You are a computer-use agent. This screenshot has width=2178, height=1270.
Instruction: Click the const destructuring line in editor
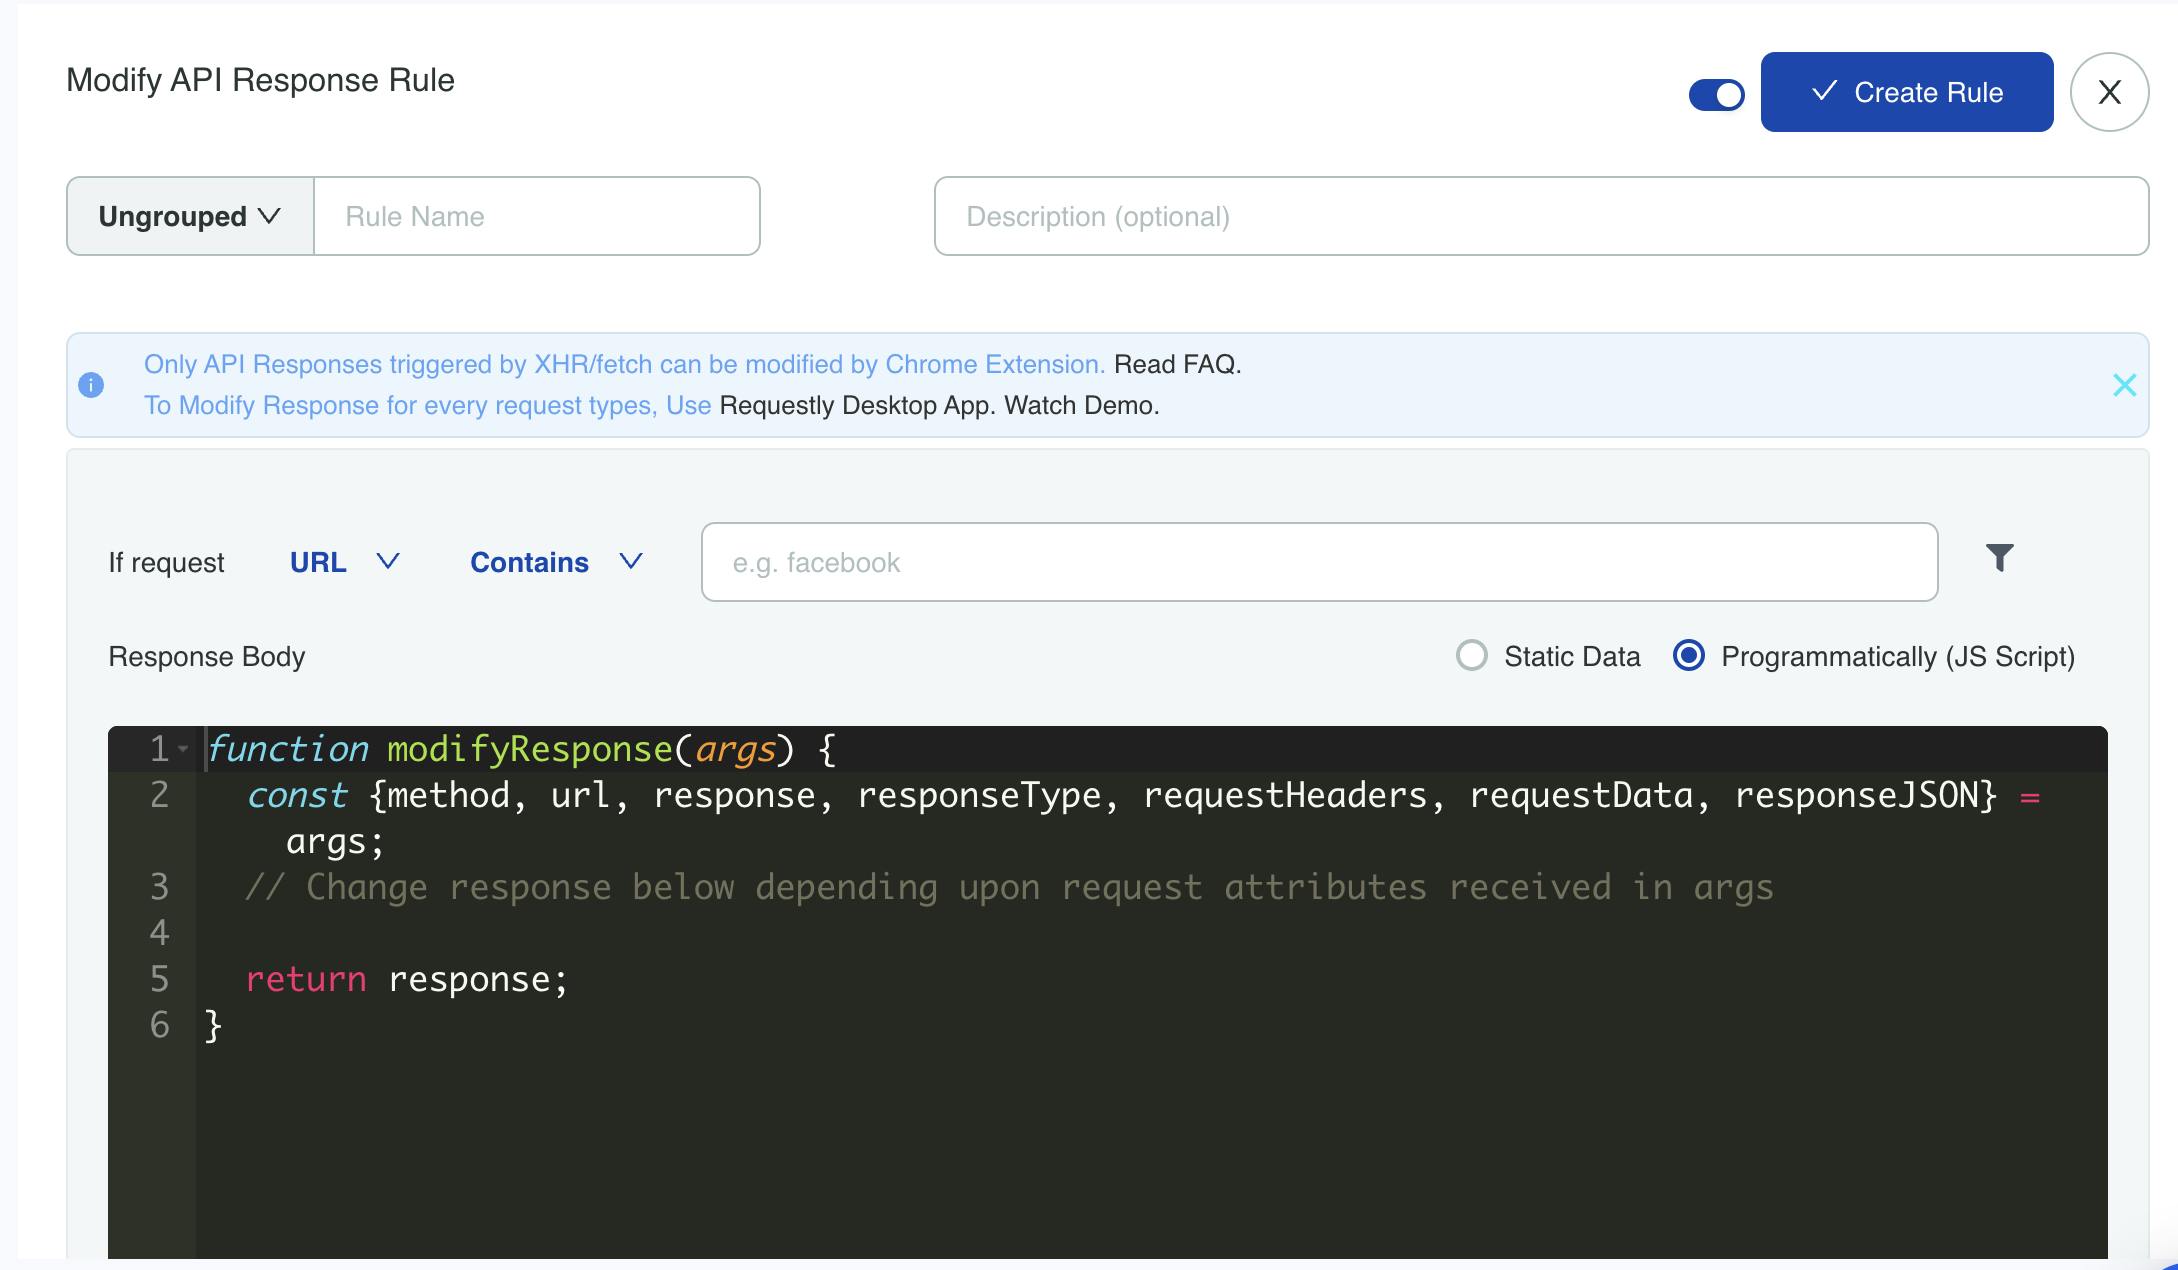[1142, 795]
